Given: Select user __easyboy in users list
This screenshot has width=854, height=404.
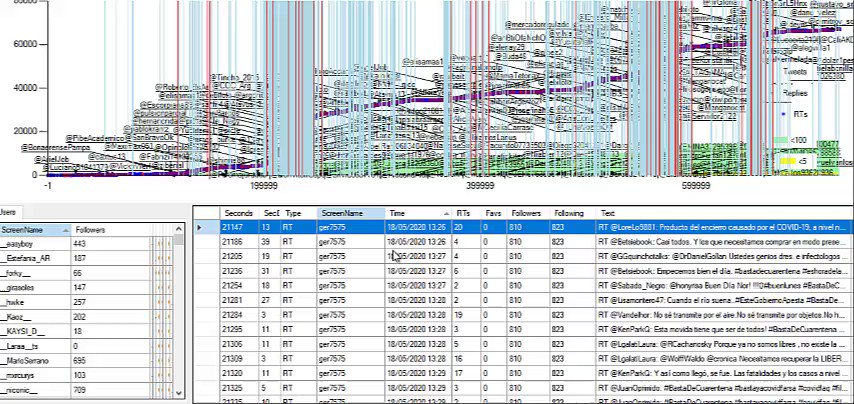Looking at the screenshot, I should point(35,243).
